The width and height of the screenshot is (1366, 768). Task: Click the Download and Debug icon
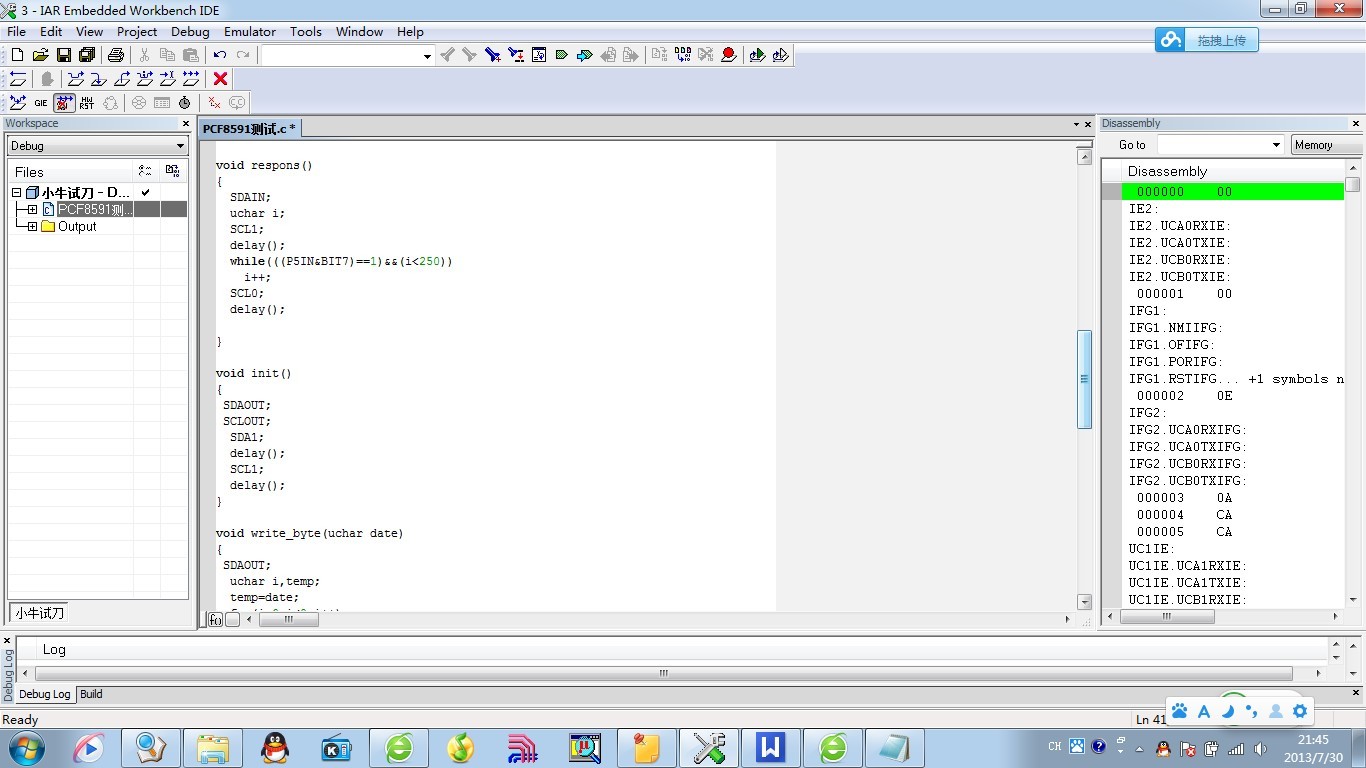(x=757, y=55)
